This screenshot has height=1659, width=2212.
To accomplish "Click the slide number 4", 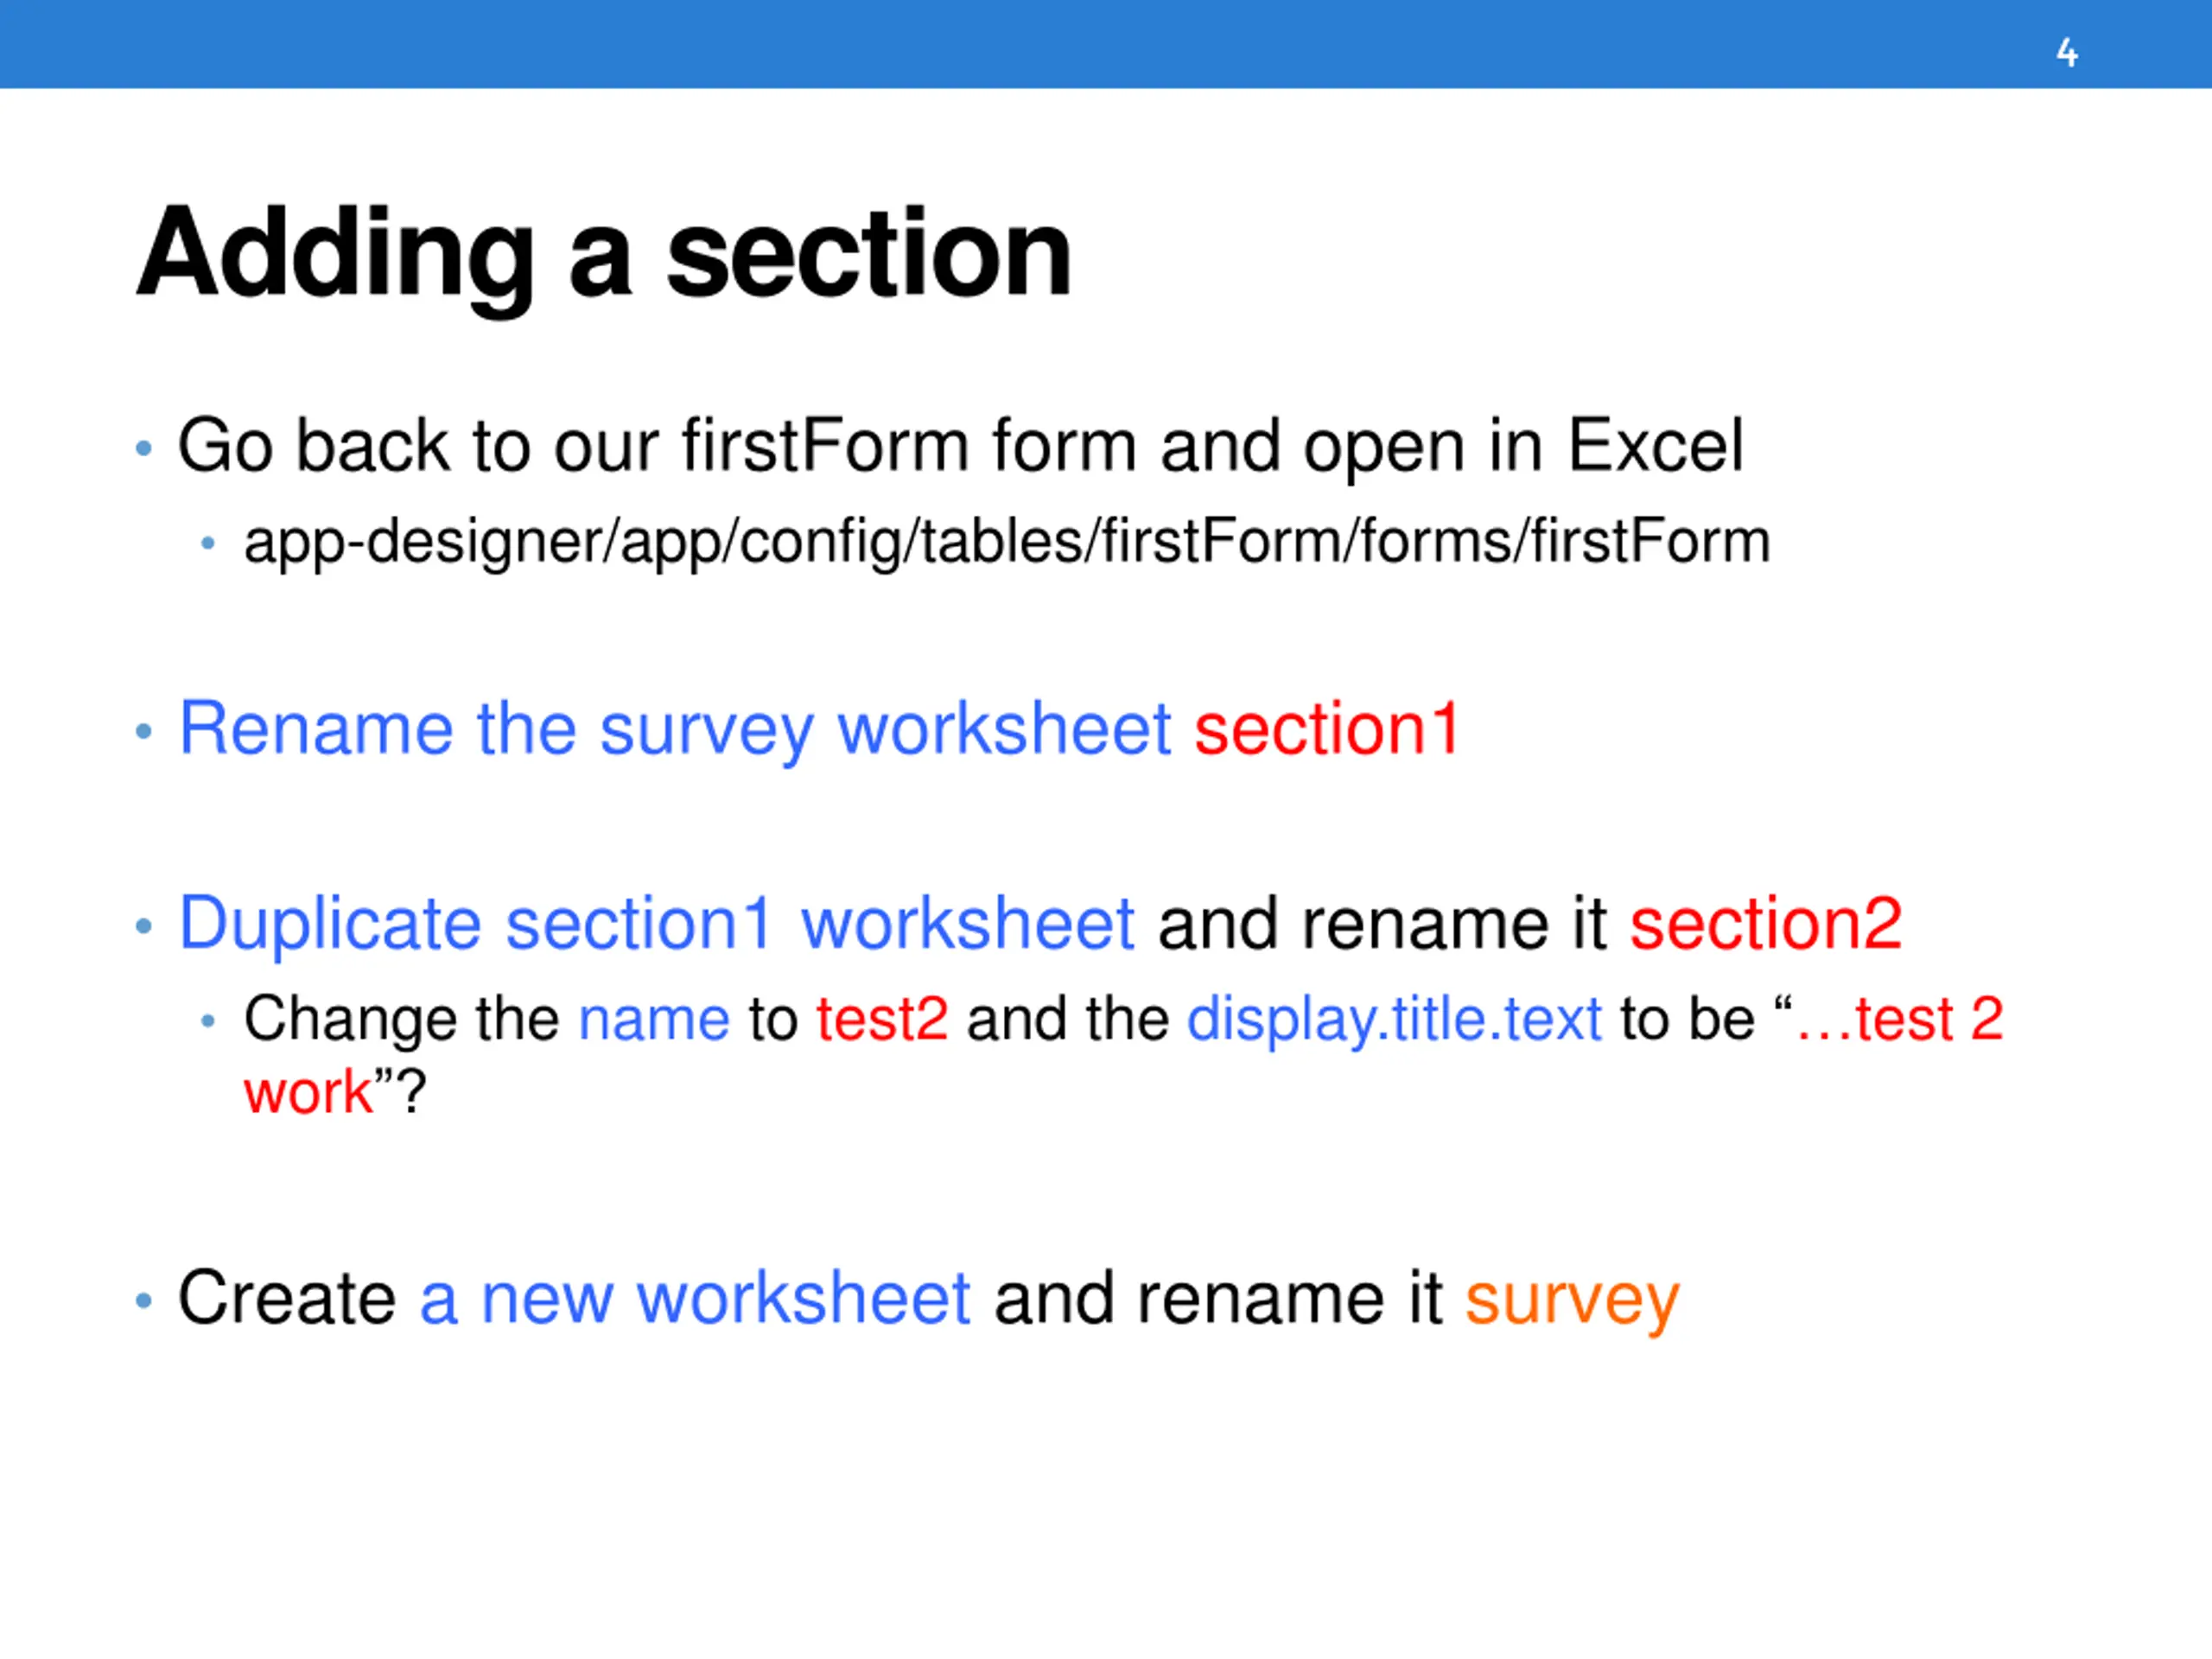I will [x=2066, y=52].
